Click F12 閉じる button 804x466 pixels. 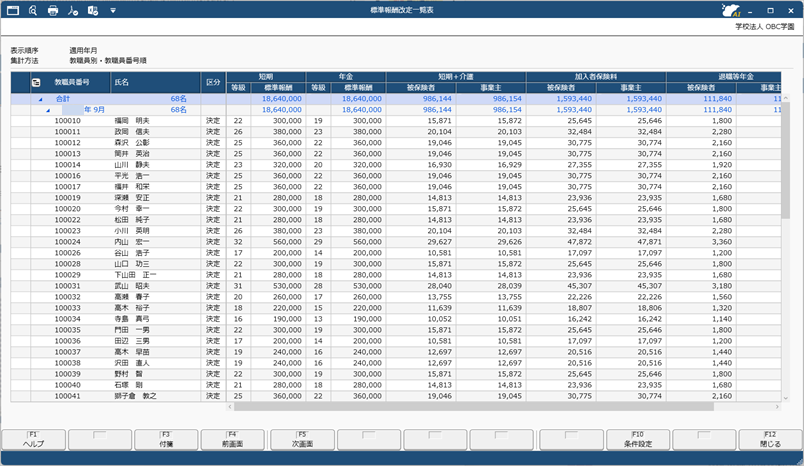pyautogui.click(x=770, y=438)
